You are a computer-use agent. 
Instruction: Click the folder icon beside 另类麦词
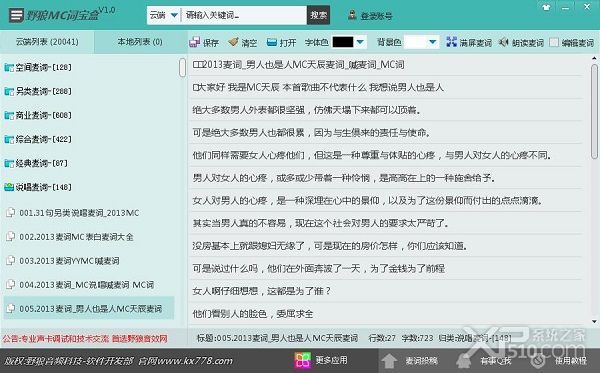pos(9,91)
